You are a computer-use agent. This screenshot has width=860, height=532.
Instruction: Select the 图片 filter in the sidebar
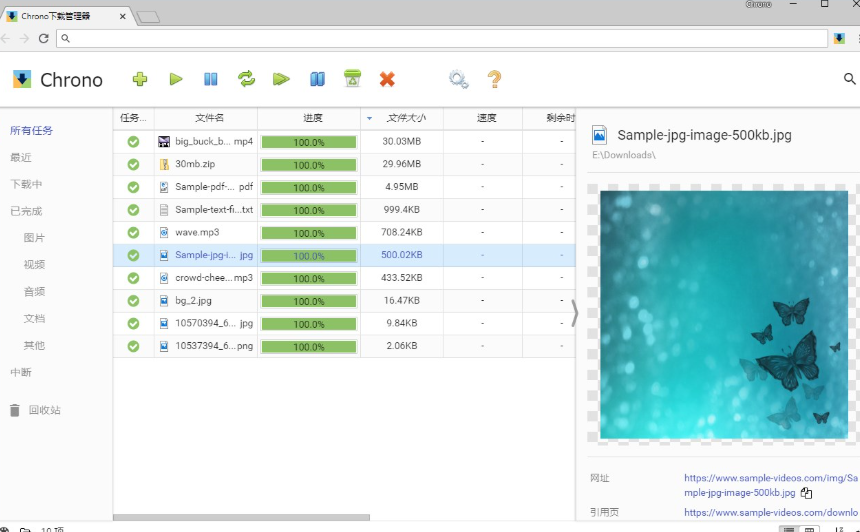coord(34,238)
